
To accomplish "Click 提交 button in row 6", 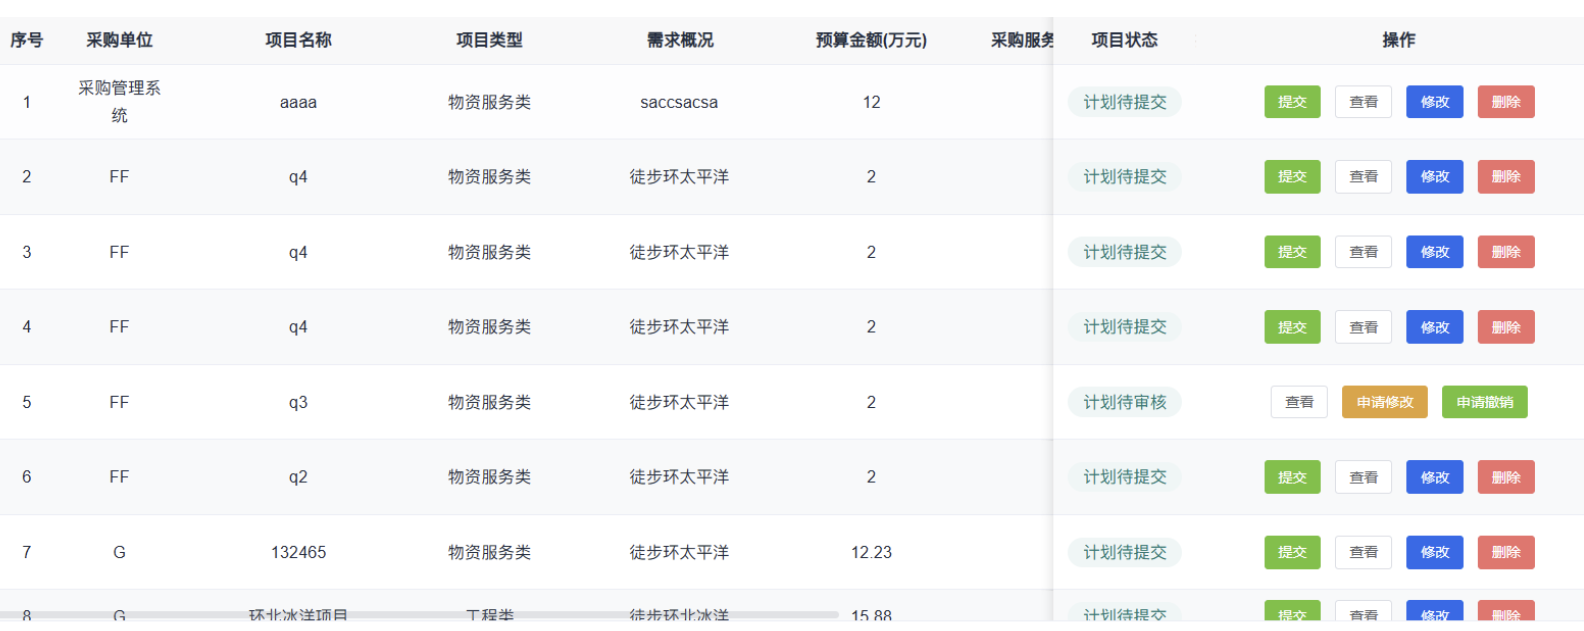I will [x=1292, y=477].
